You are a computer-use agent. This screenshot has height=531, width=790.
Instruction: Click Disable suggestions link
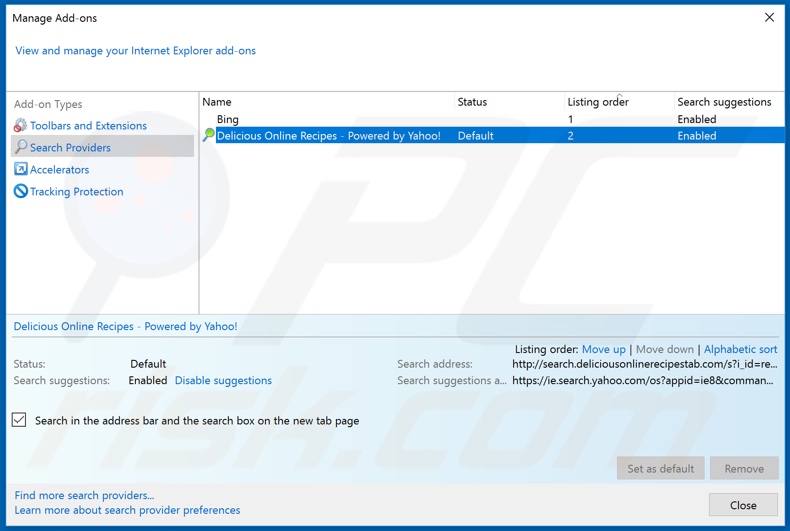click(x=223, y=380)
